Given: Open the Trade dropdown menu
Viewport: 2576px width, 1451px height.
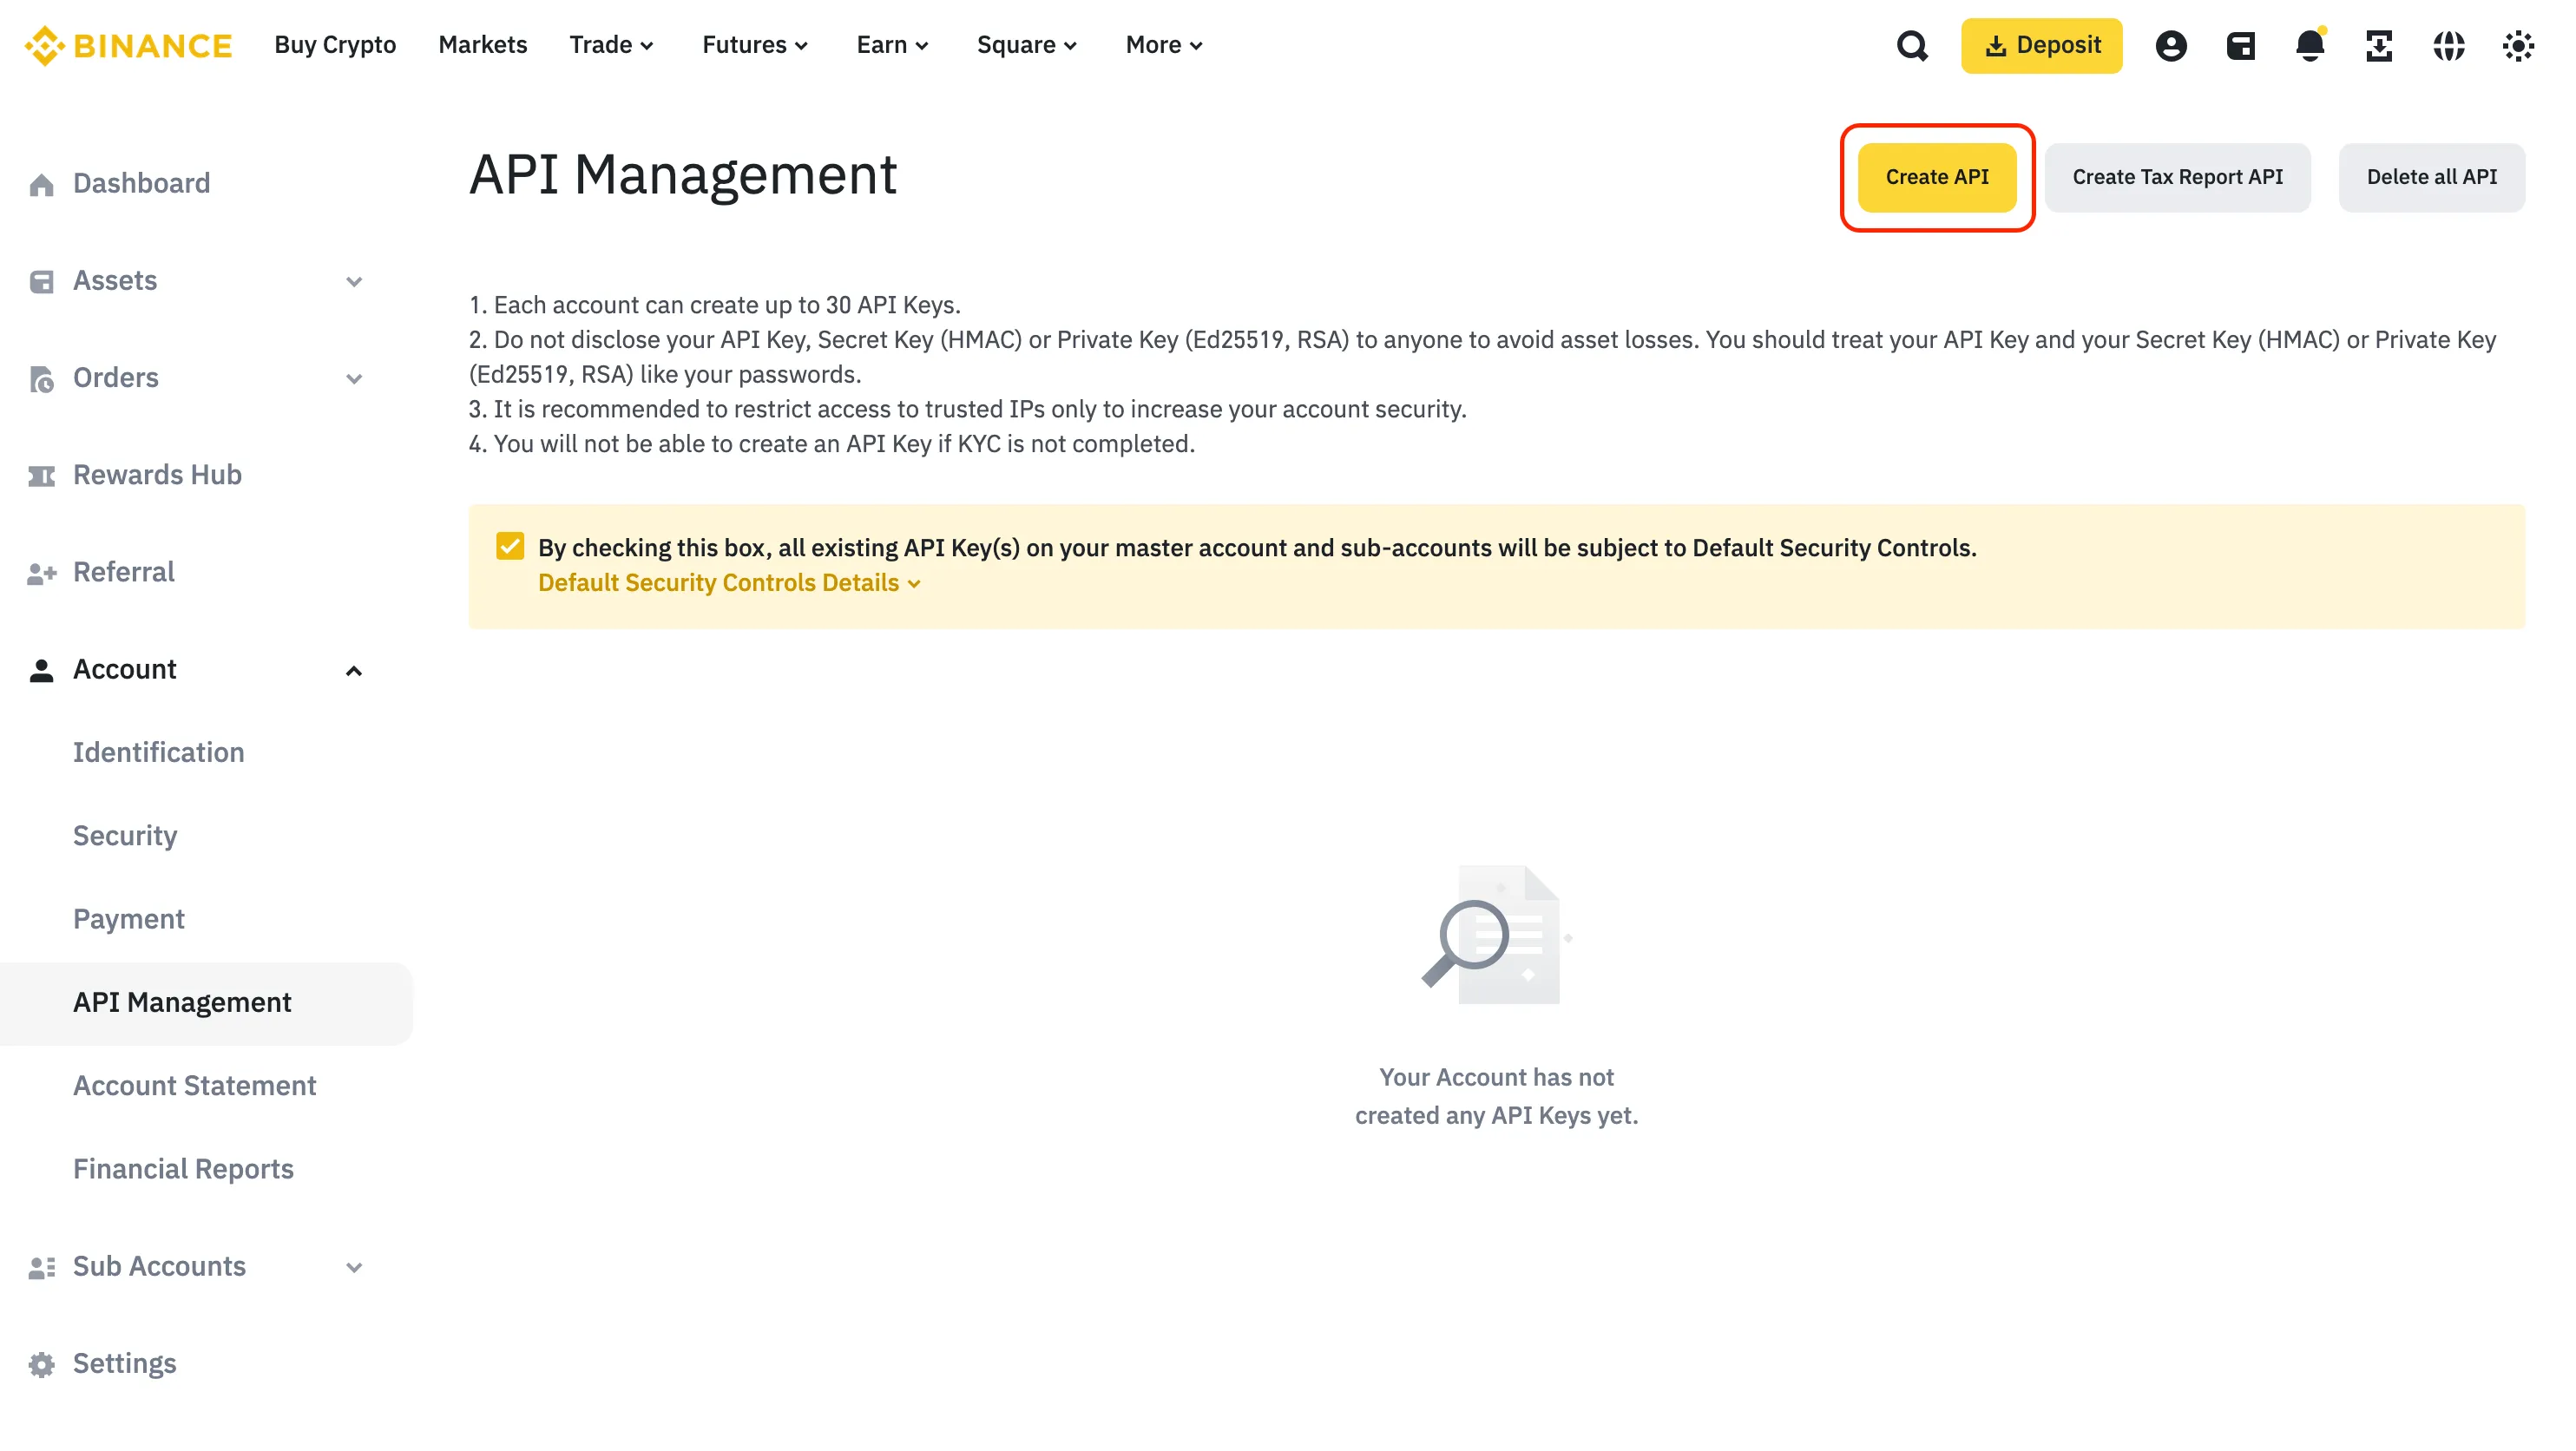Looking at the screenshot, I should coord(611,45).
